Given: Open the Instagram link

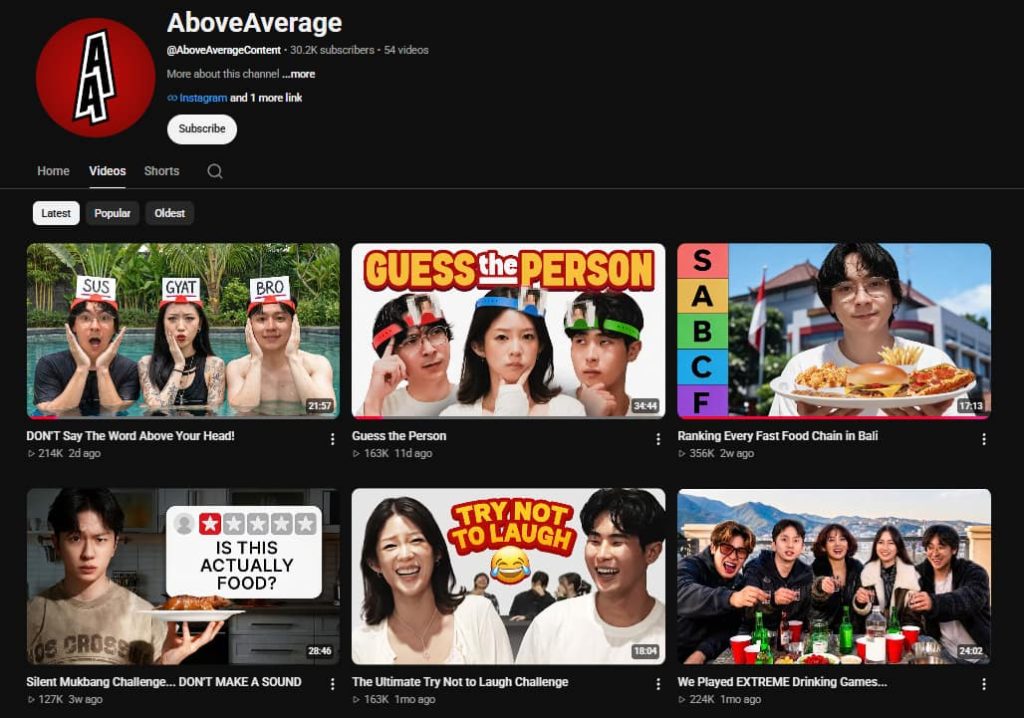Looking at the screenshot, I should [x=203, y=98].
